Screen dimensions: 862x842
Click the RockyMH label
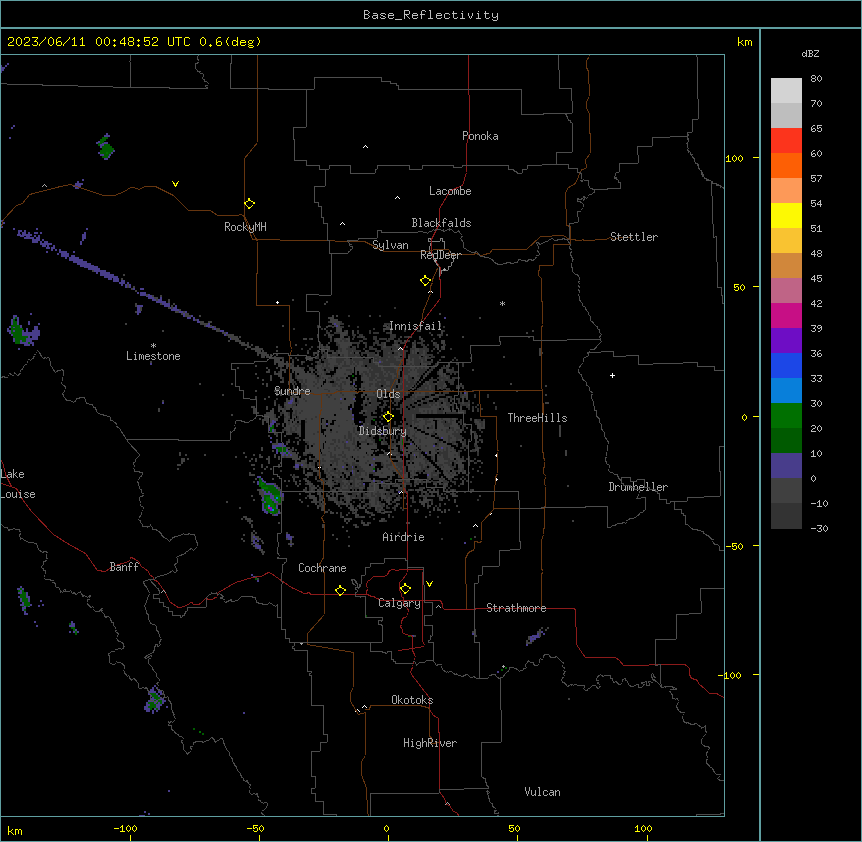pyautogui.click(x=245, y=227)
